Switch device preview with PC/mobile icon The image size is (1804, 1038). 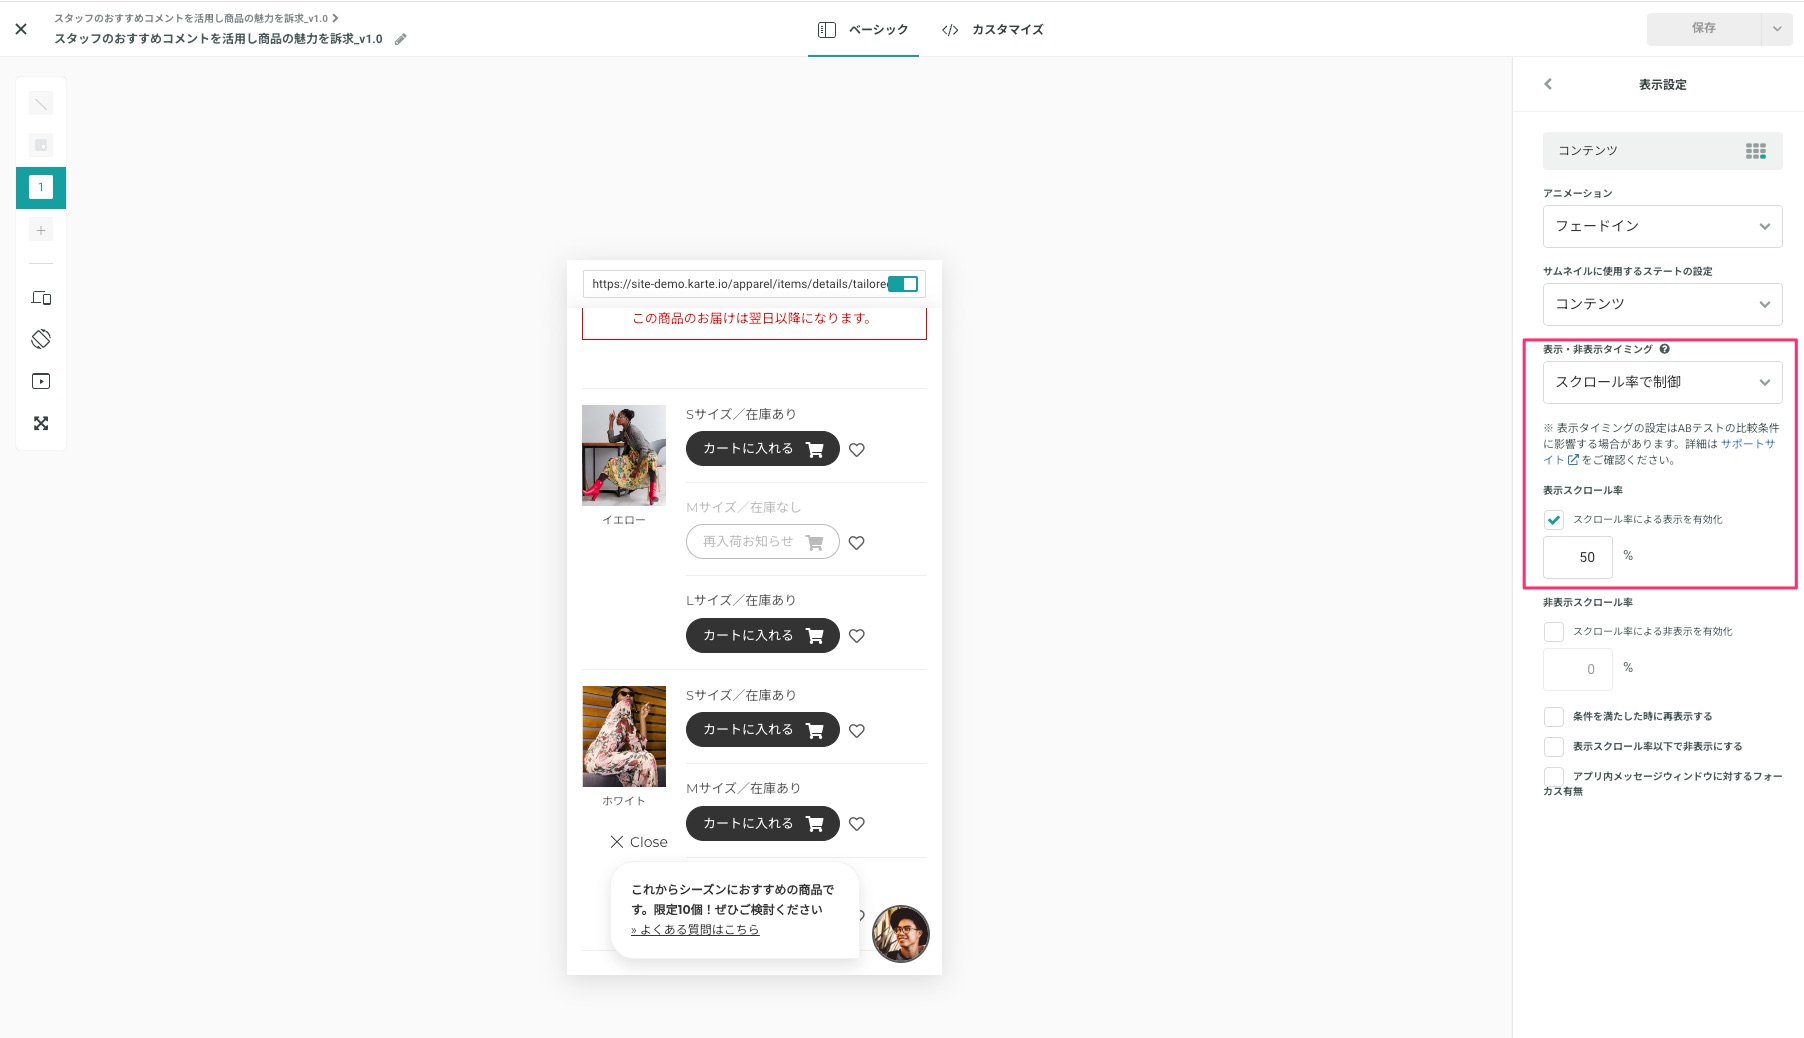41,298
